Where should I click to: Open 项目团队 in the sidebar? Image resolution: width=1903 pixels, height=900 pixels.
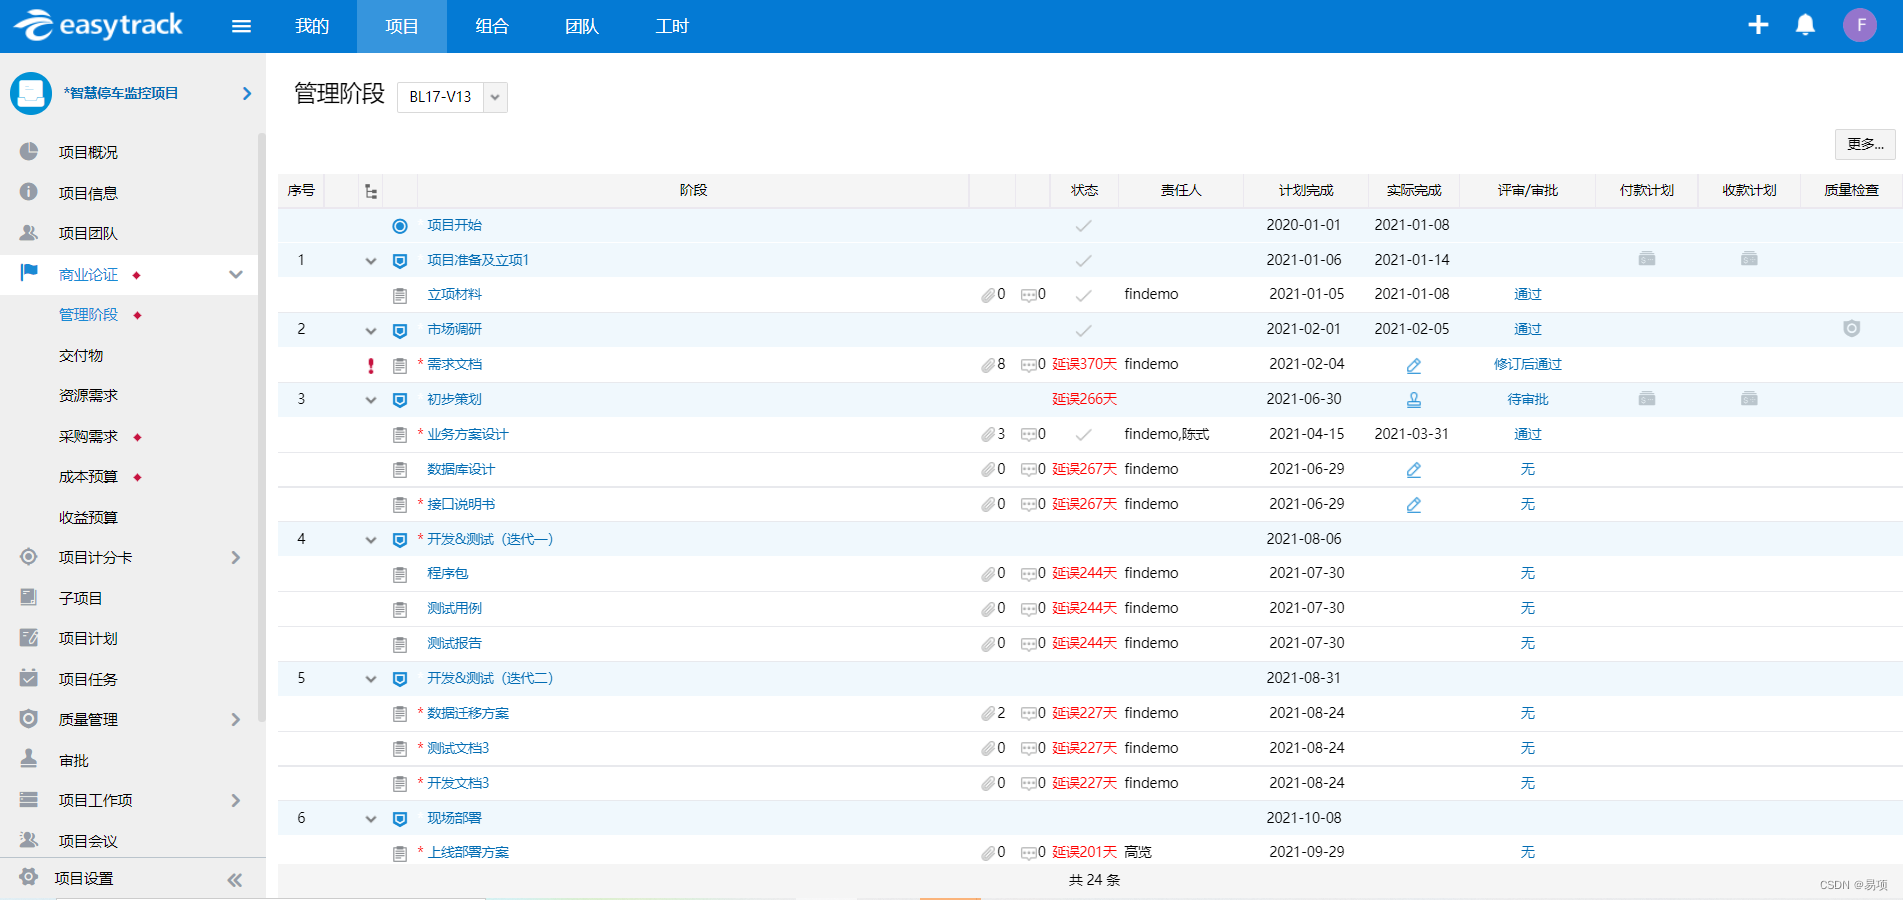coord(88,233)
